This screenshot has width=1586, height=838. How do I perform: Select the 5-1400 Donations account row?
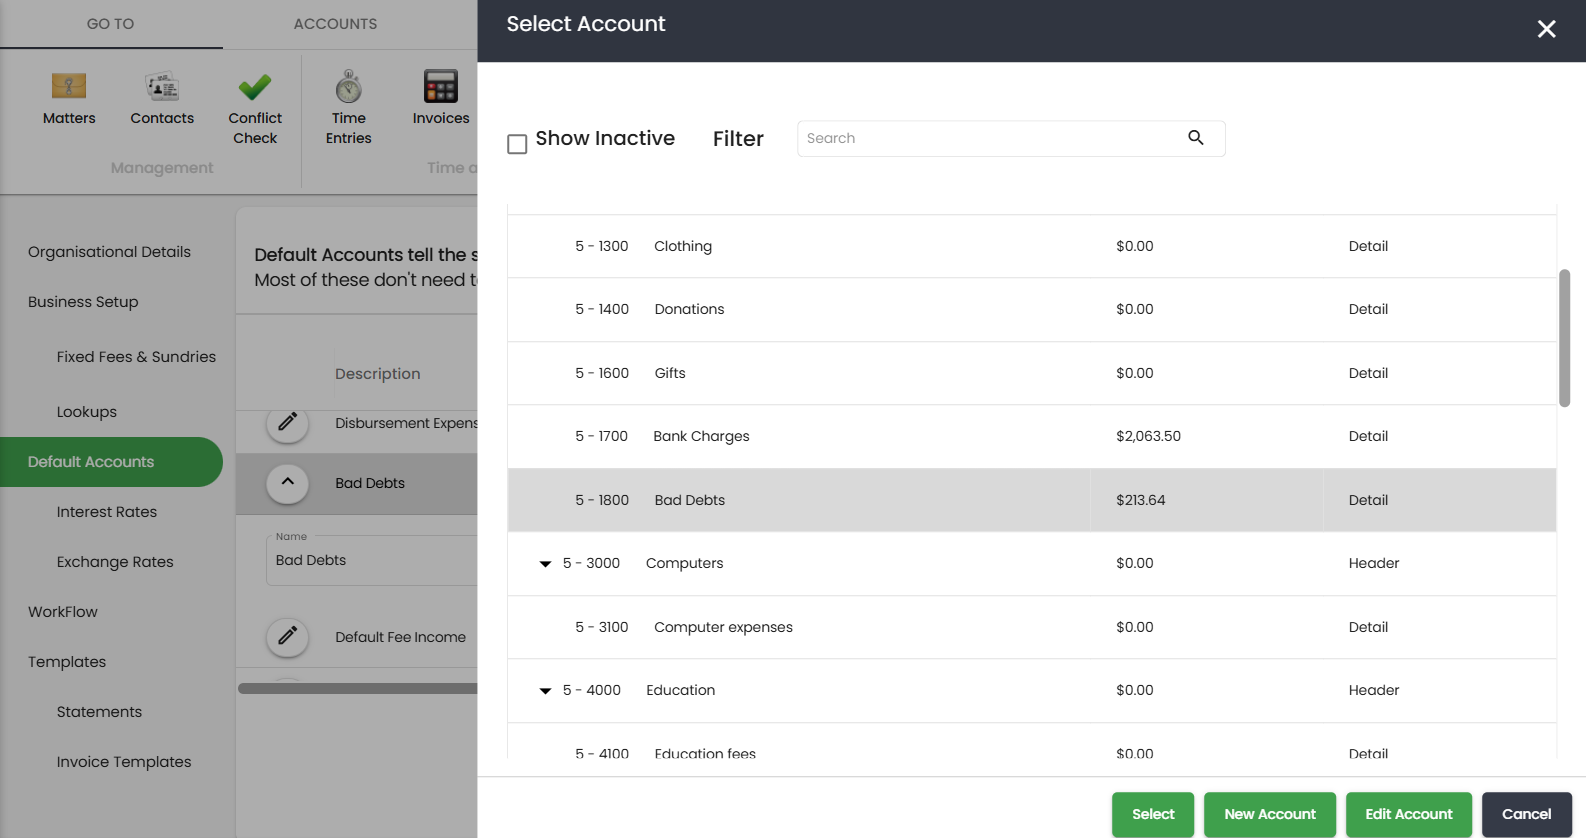tap(1032, 309)
